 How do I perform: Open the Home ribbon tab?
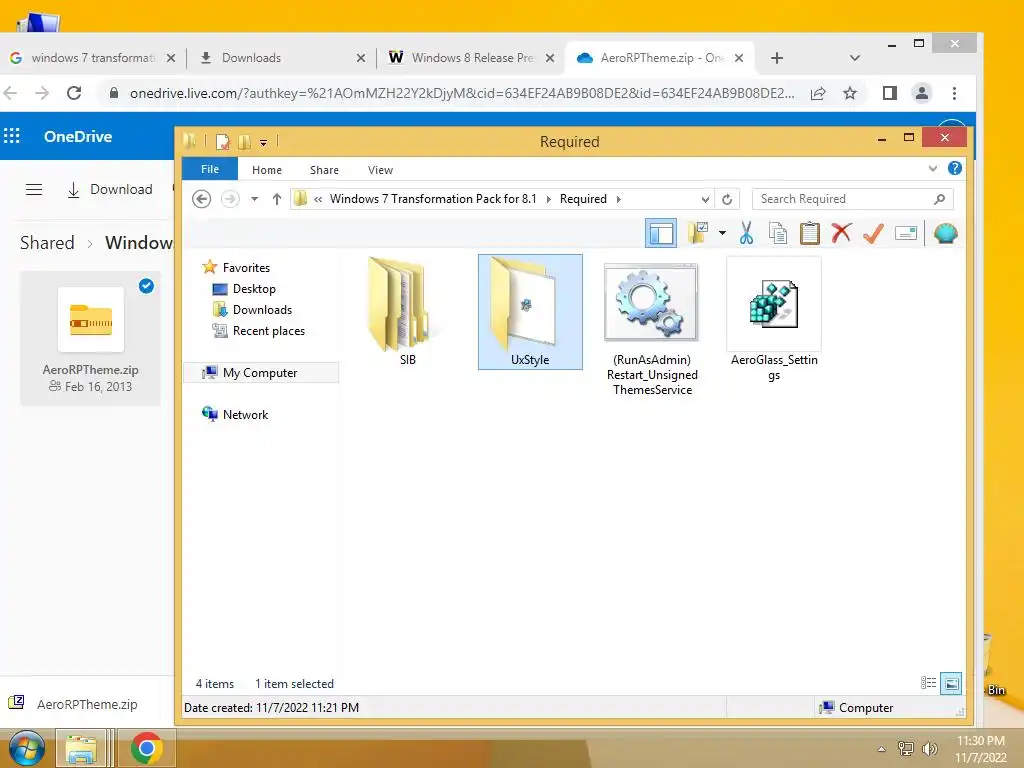click(x=266, y=170)
